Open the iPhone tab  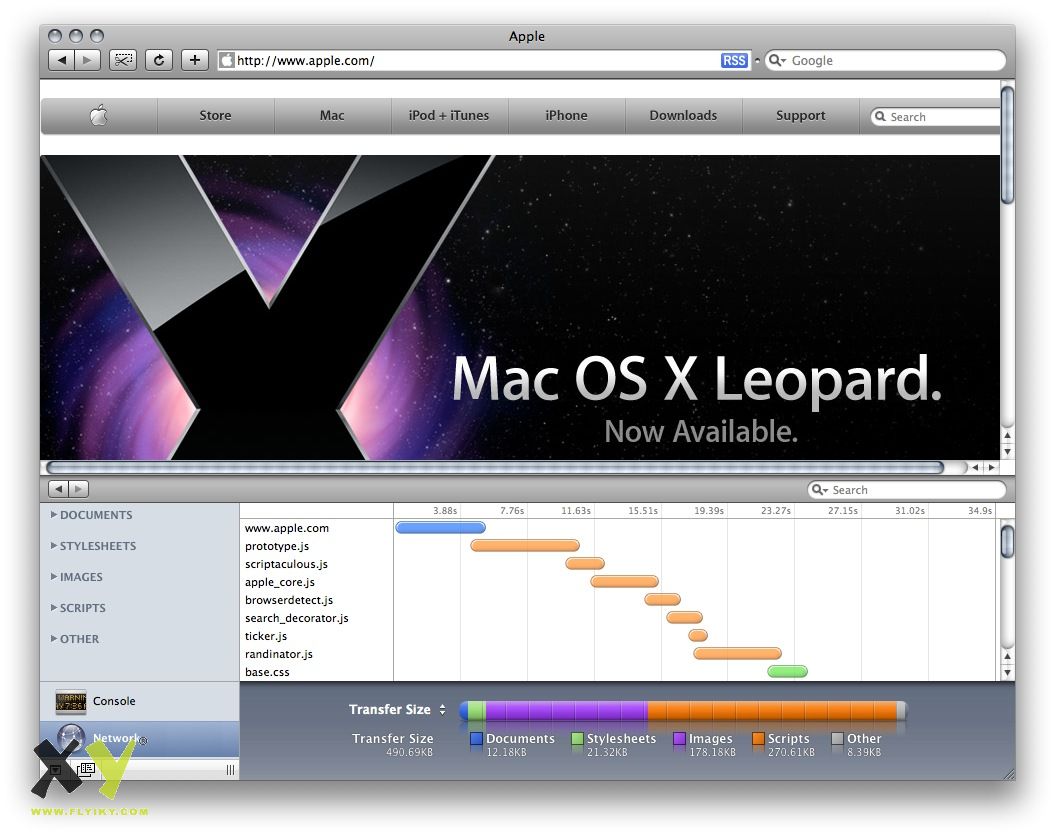pyautogui.click(x=567, y=116)
